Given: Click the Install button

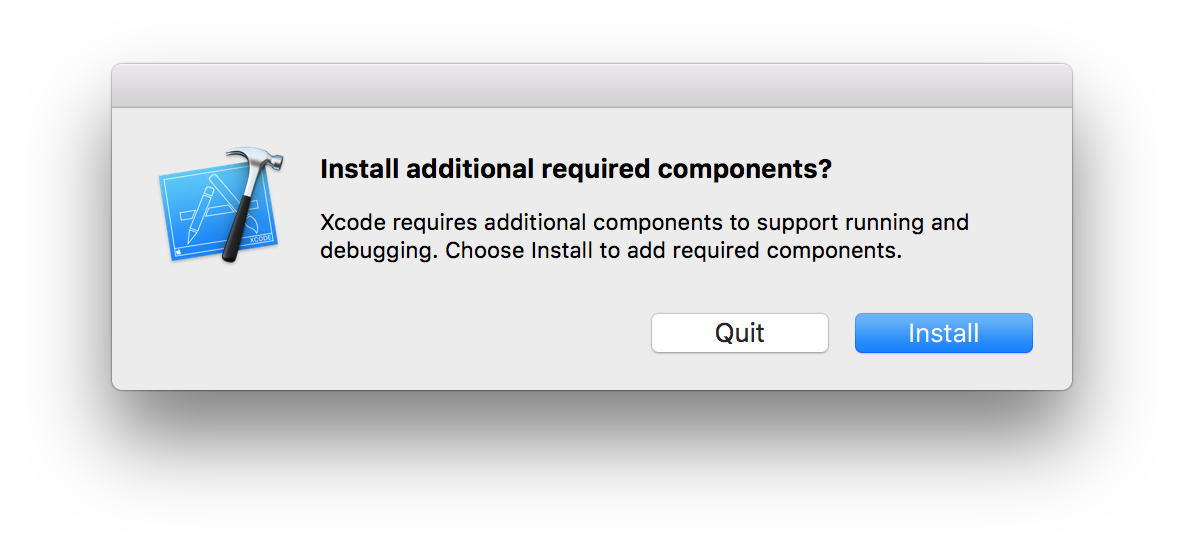Looking at the screenshot, I should click(943, 333).
